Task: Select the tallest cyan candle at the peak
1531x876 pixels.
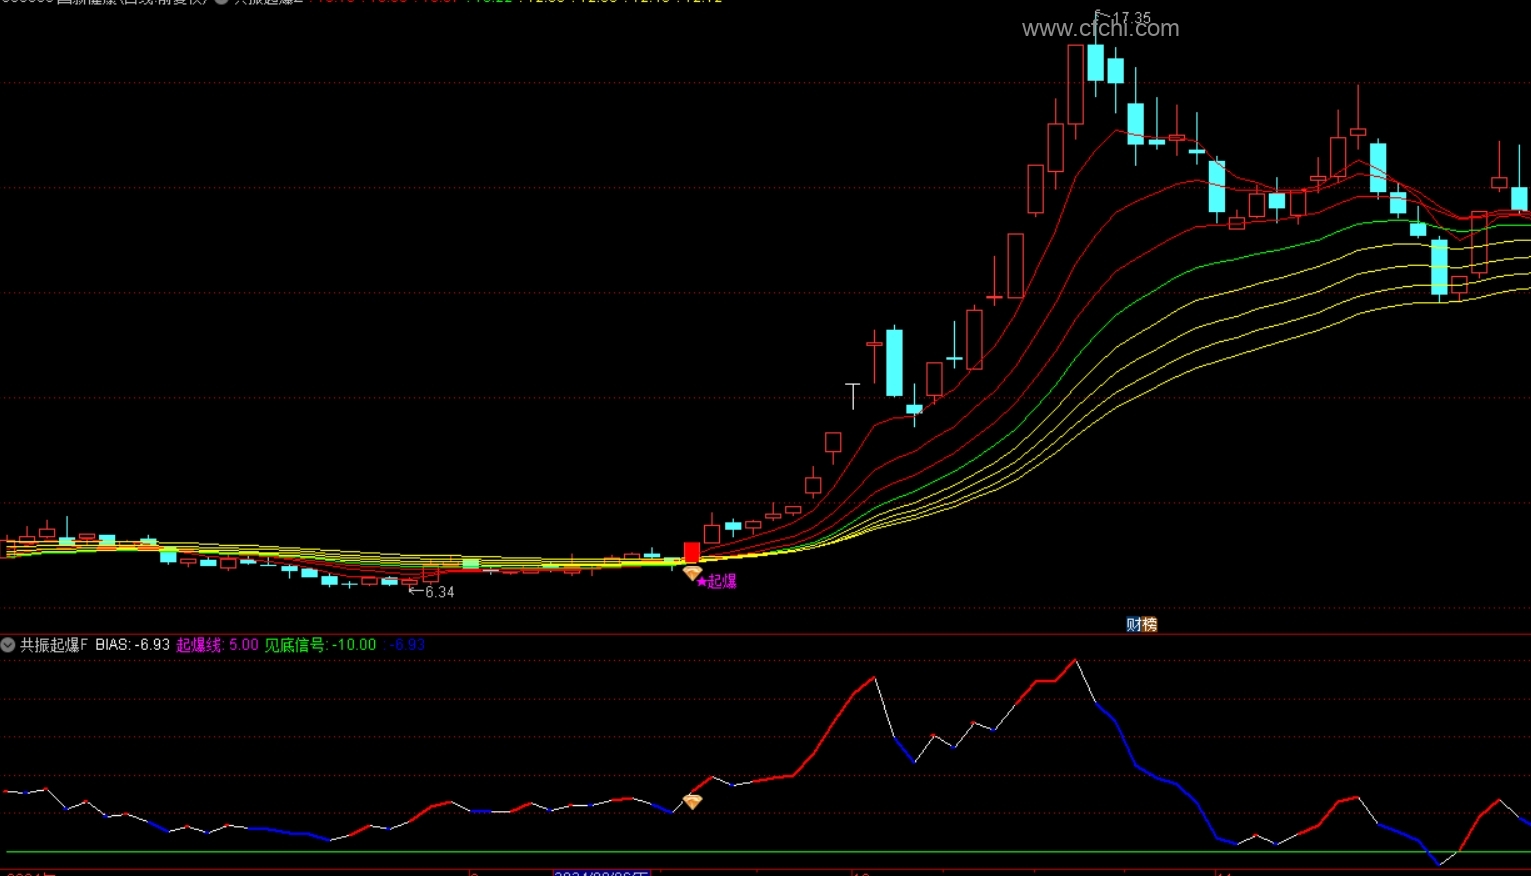Action: click(x=1095, y=62)
